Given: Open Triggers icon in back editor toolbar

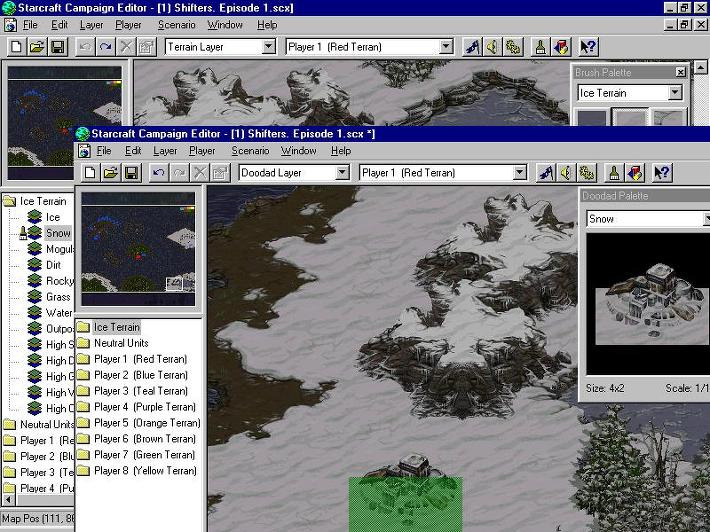Looking at the screenshot, I should [x=472, y=47].
